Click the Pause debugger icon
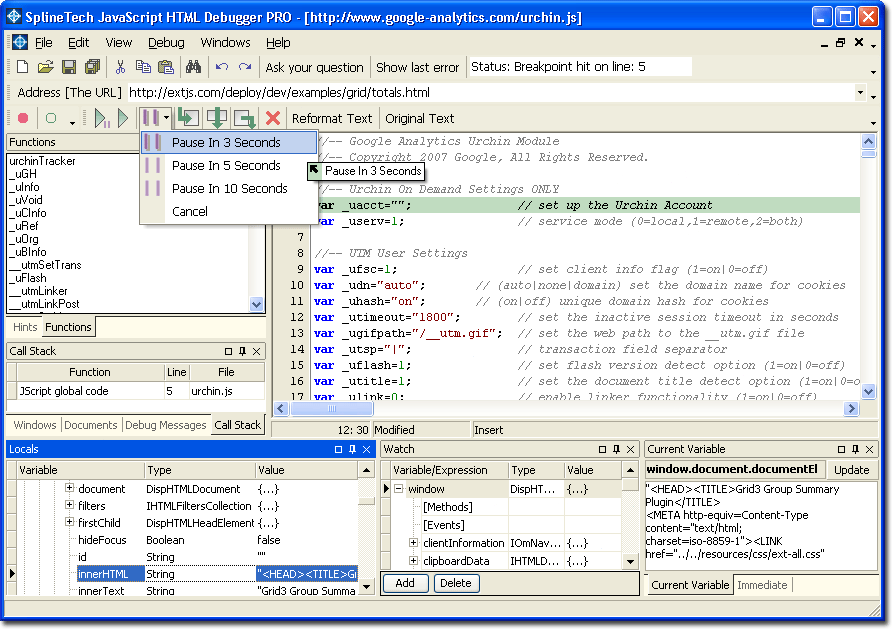Image resolution: width=895 pixels, height=631 pixels. coord(151,118)
